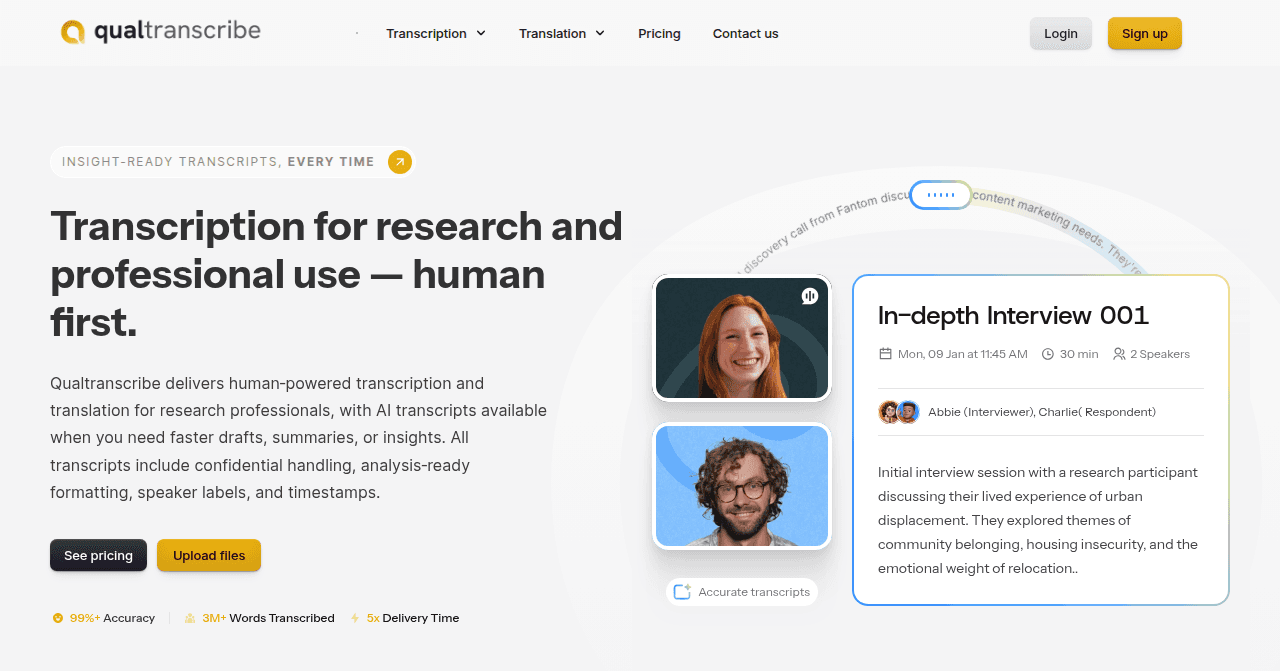Click Charlie's respondent avatar

pyautogui.click(x=908, y=412)
